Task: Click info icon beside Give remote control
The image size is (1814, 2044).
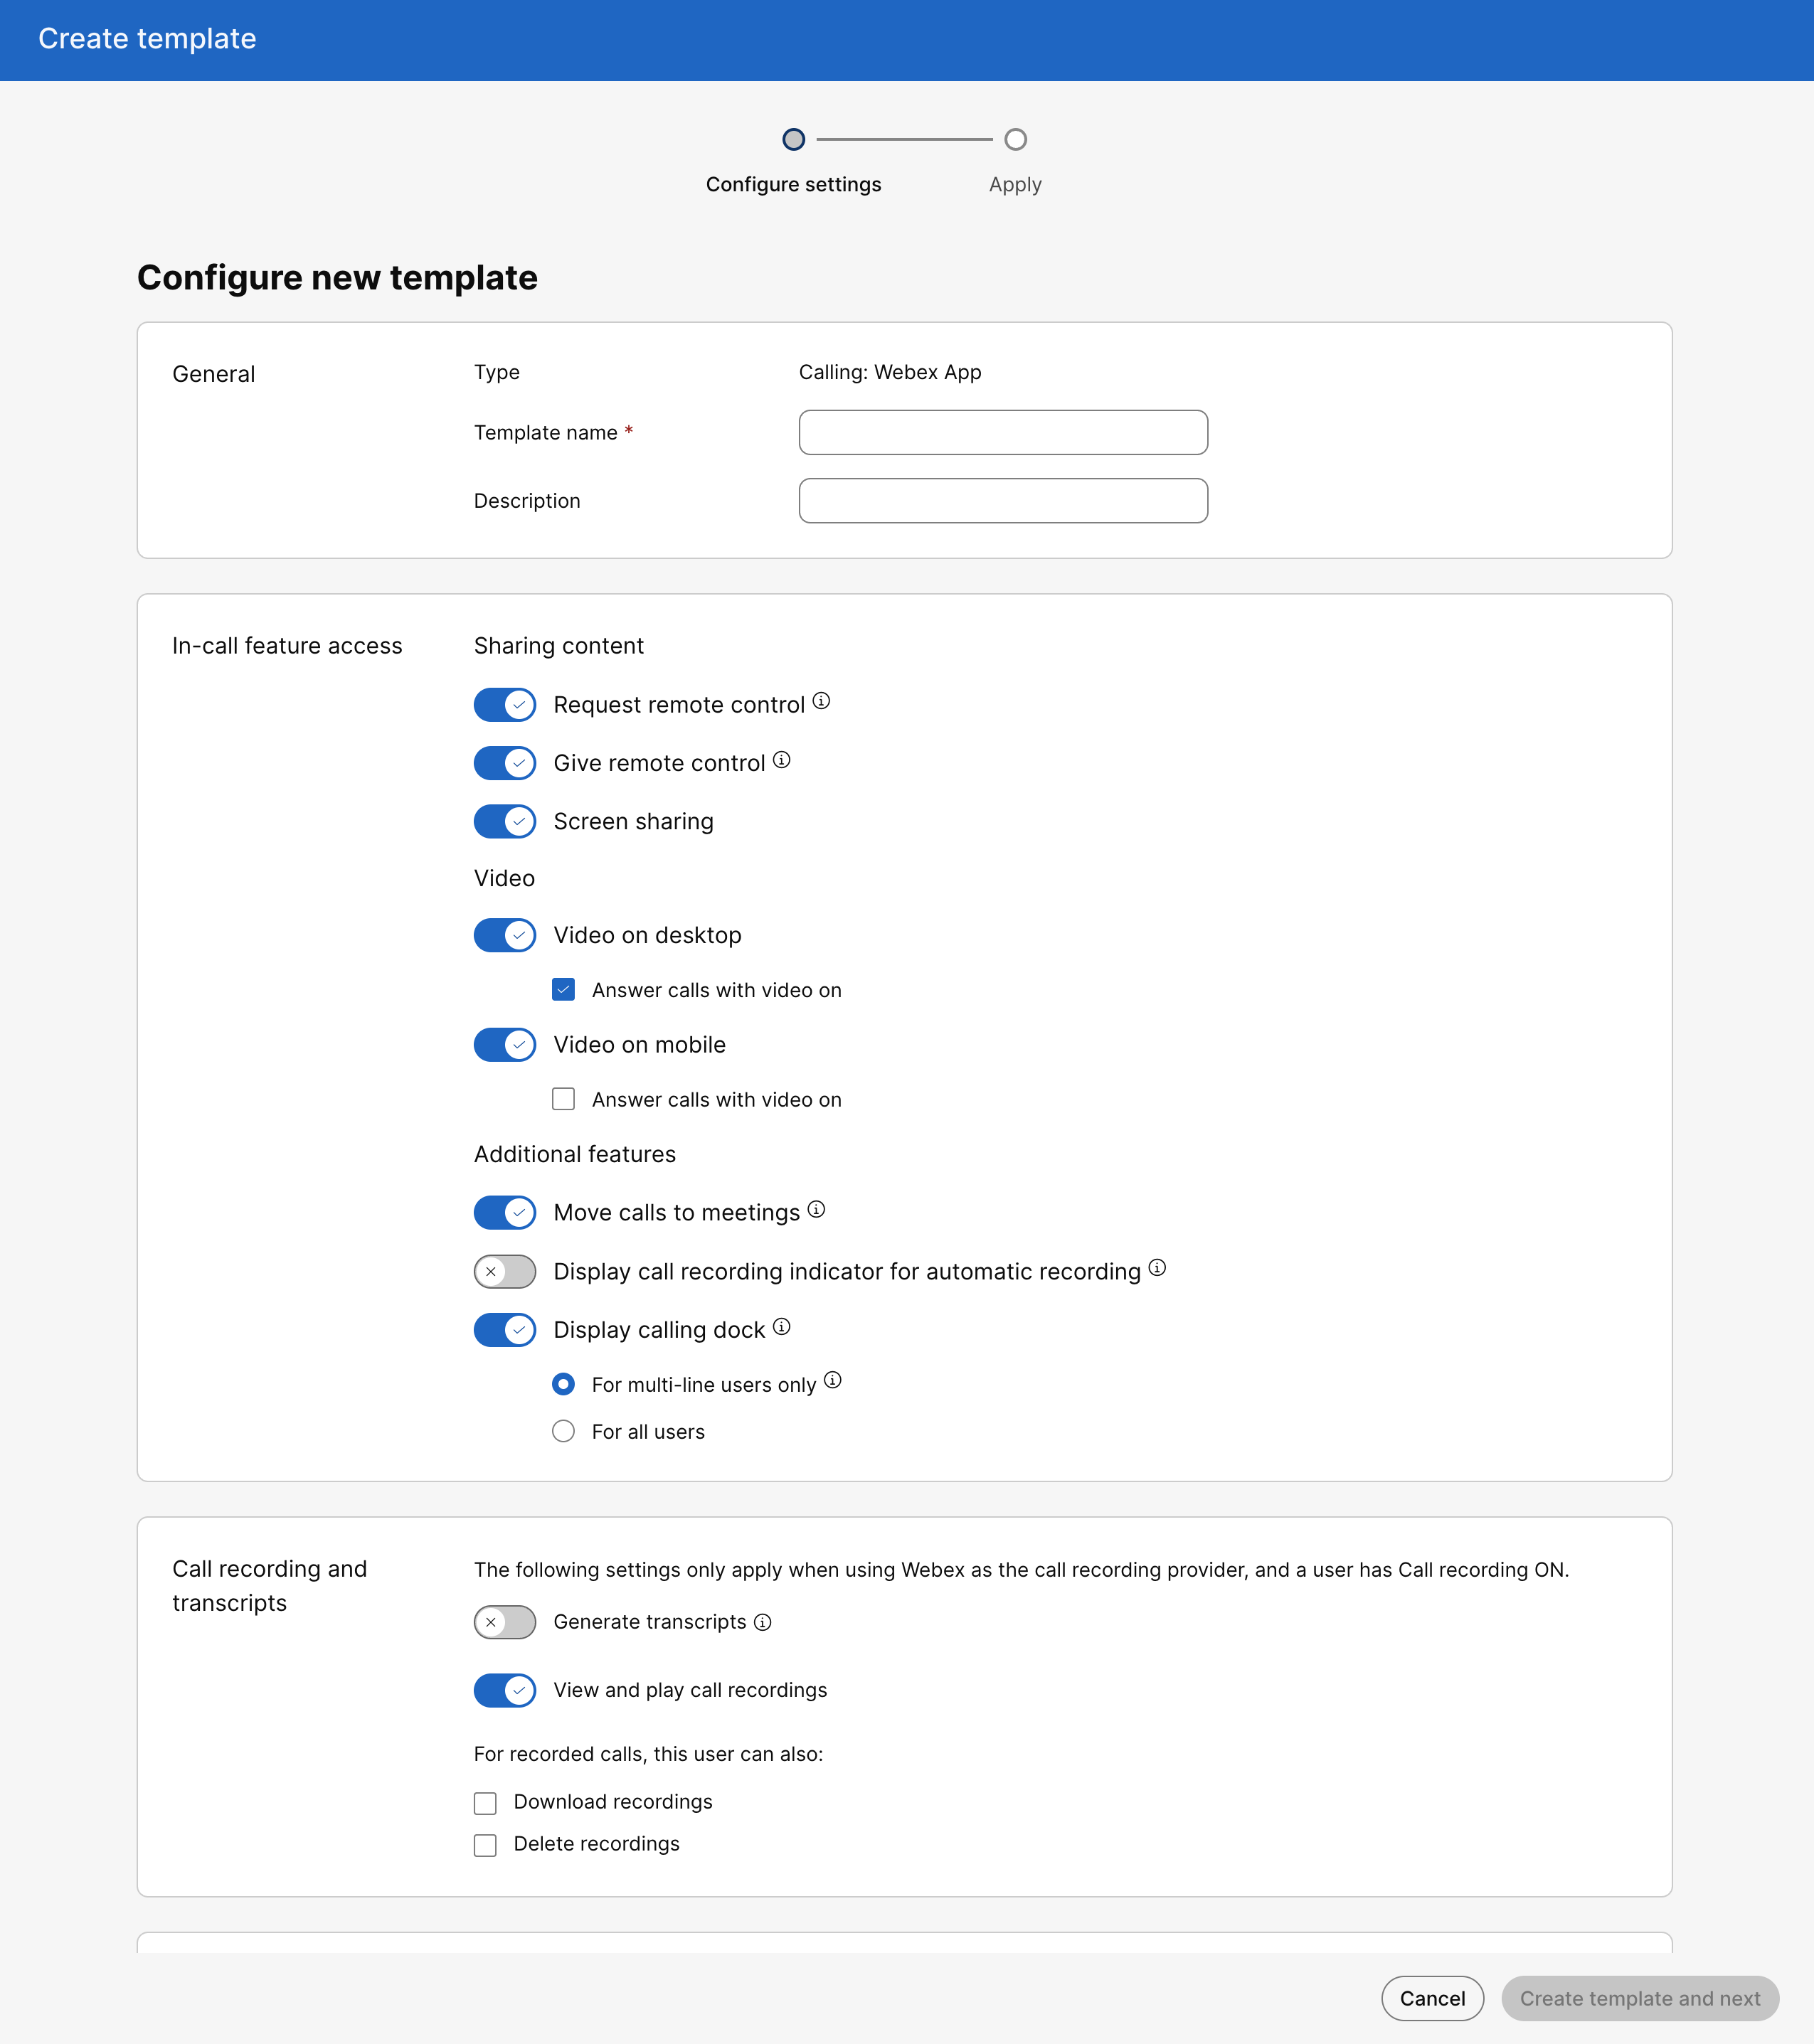Action: 782,760
